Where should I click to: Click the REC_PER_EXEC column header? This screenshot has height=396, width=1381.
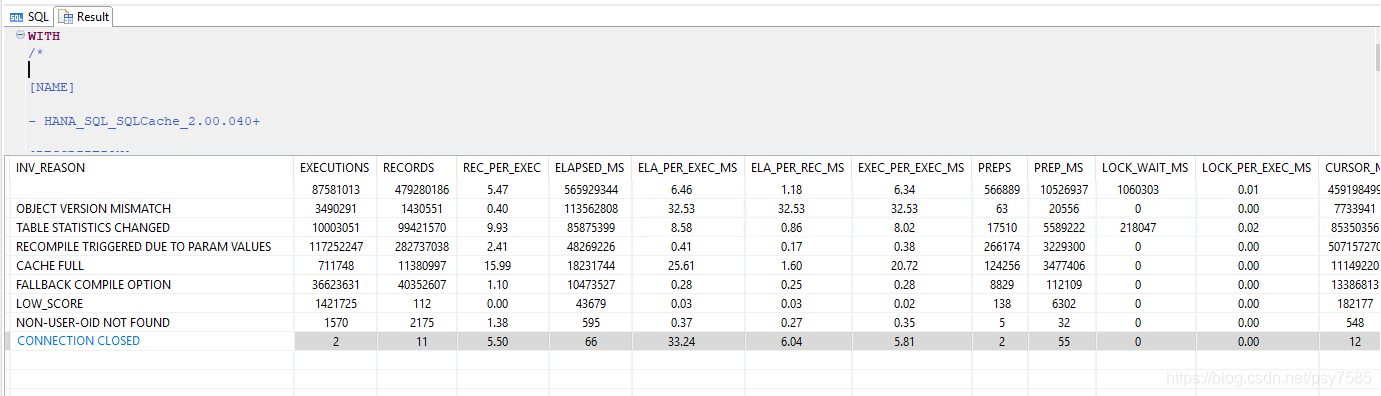pyautogui.click(x=501, y=167)
